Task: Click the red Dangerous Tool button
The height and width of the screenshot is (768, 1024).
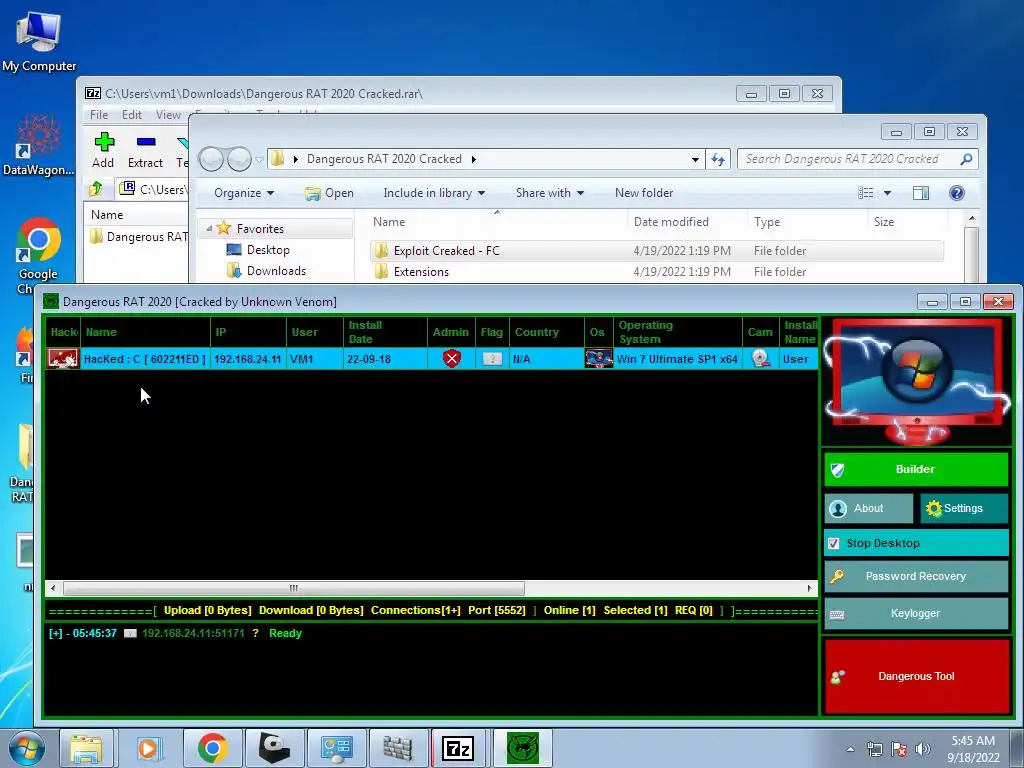Action: pyautogui.click(x=917, y=676)
